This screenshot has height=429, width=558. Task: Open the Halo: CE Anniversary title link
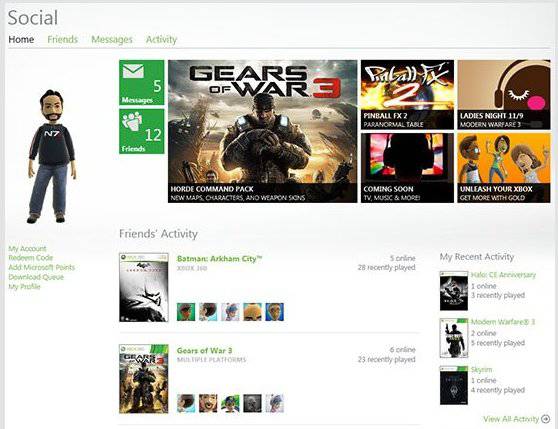[503, 275]
